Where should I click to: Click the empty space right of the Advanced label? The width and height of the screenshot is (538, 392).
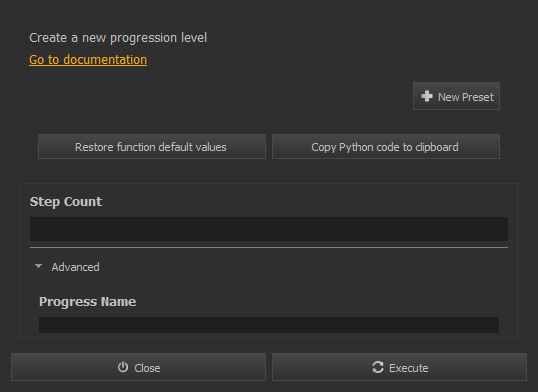click(x=302, y=267)
